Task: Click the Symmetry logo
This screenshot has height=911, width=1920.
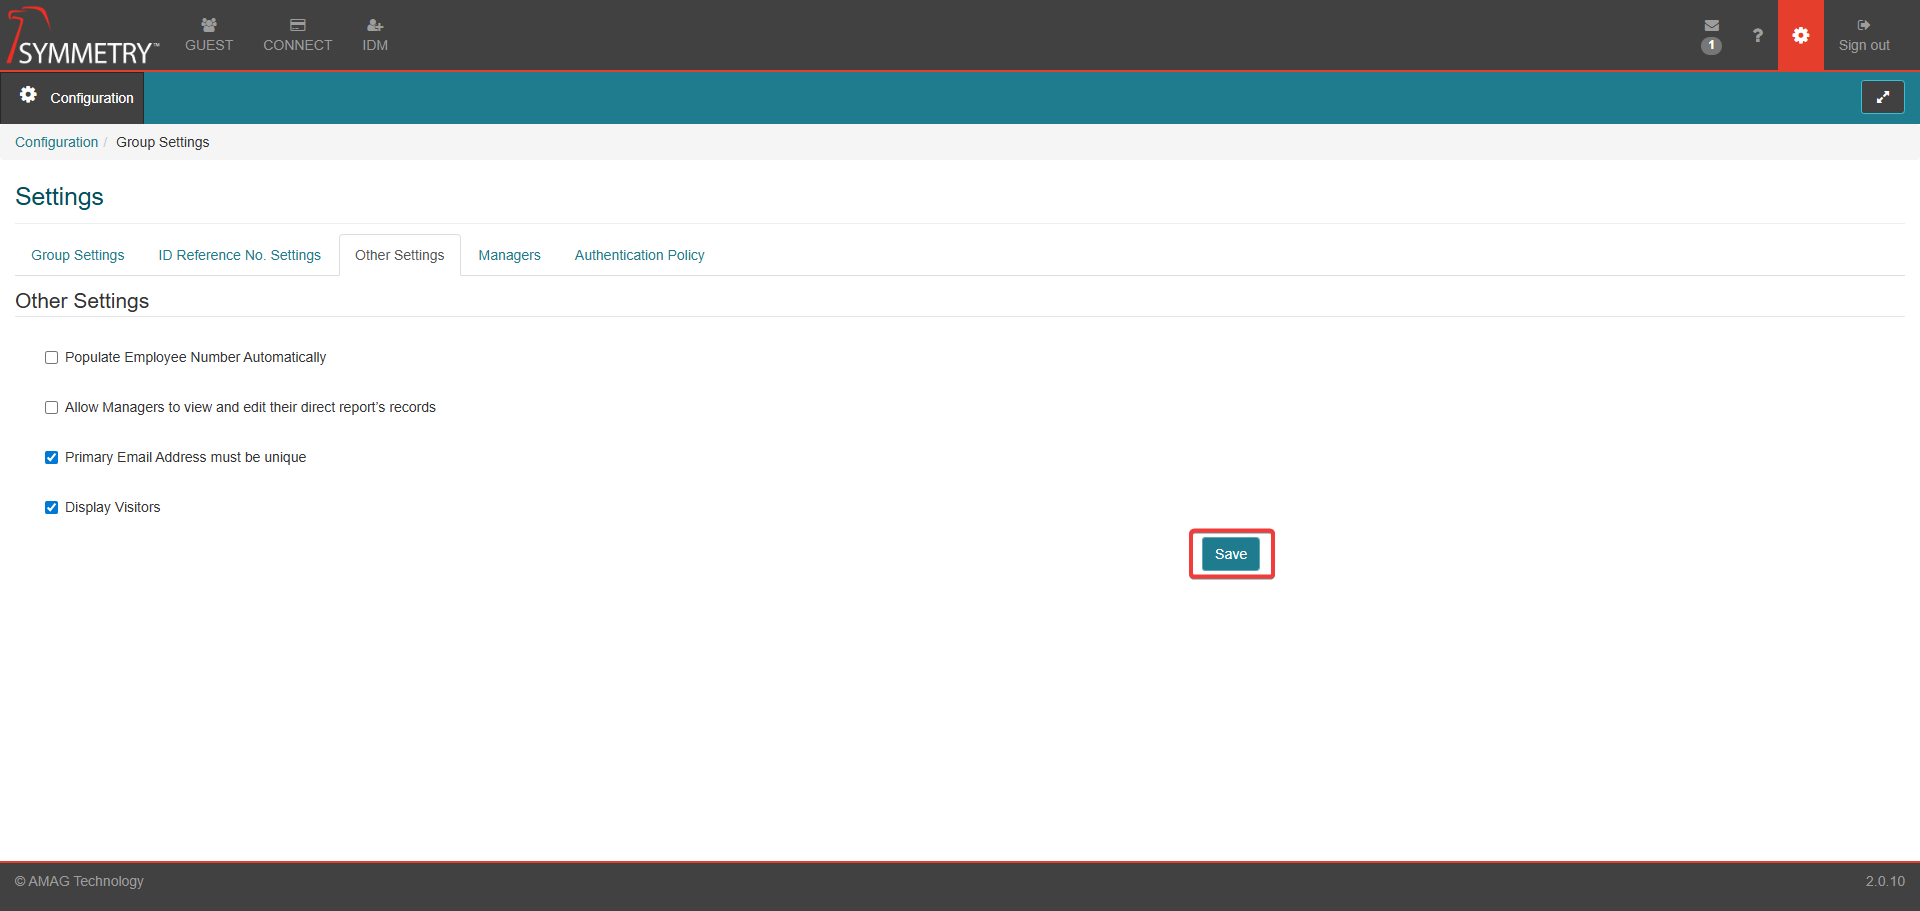Action: tap(82, 37)
